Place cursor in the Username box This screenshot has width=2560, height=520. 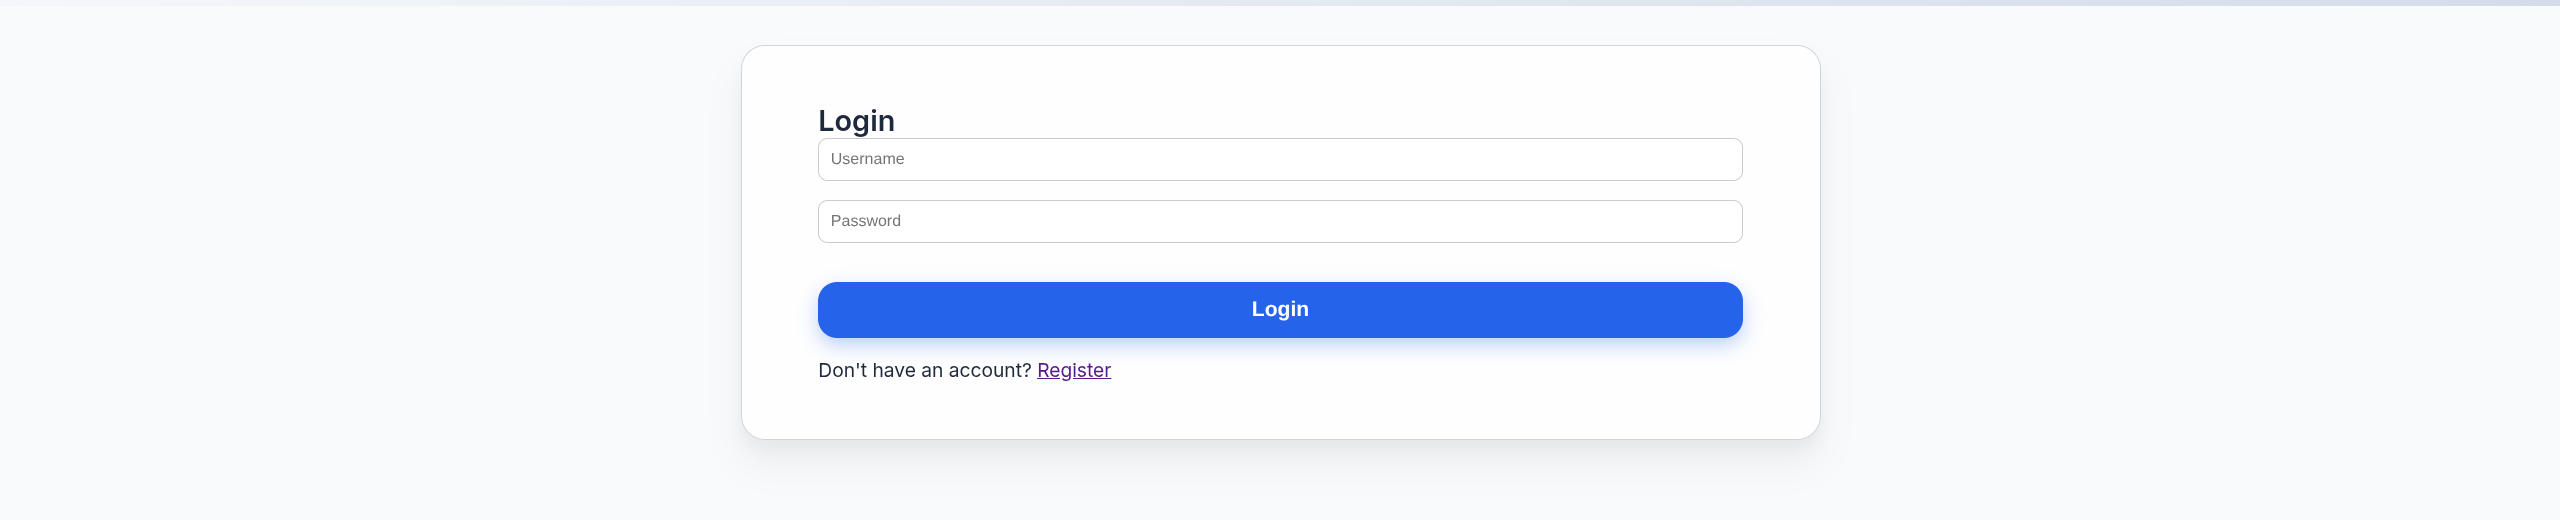coord(1280,160)
